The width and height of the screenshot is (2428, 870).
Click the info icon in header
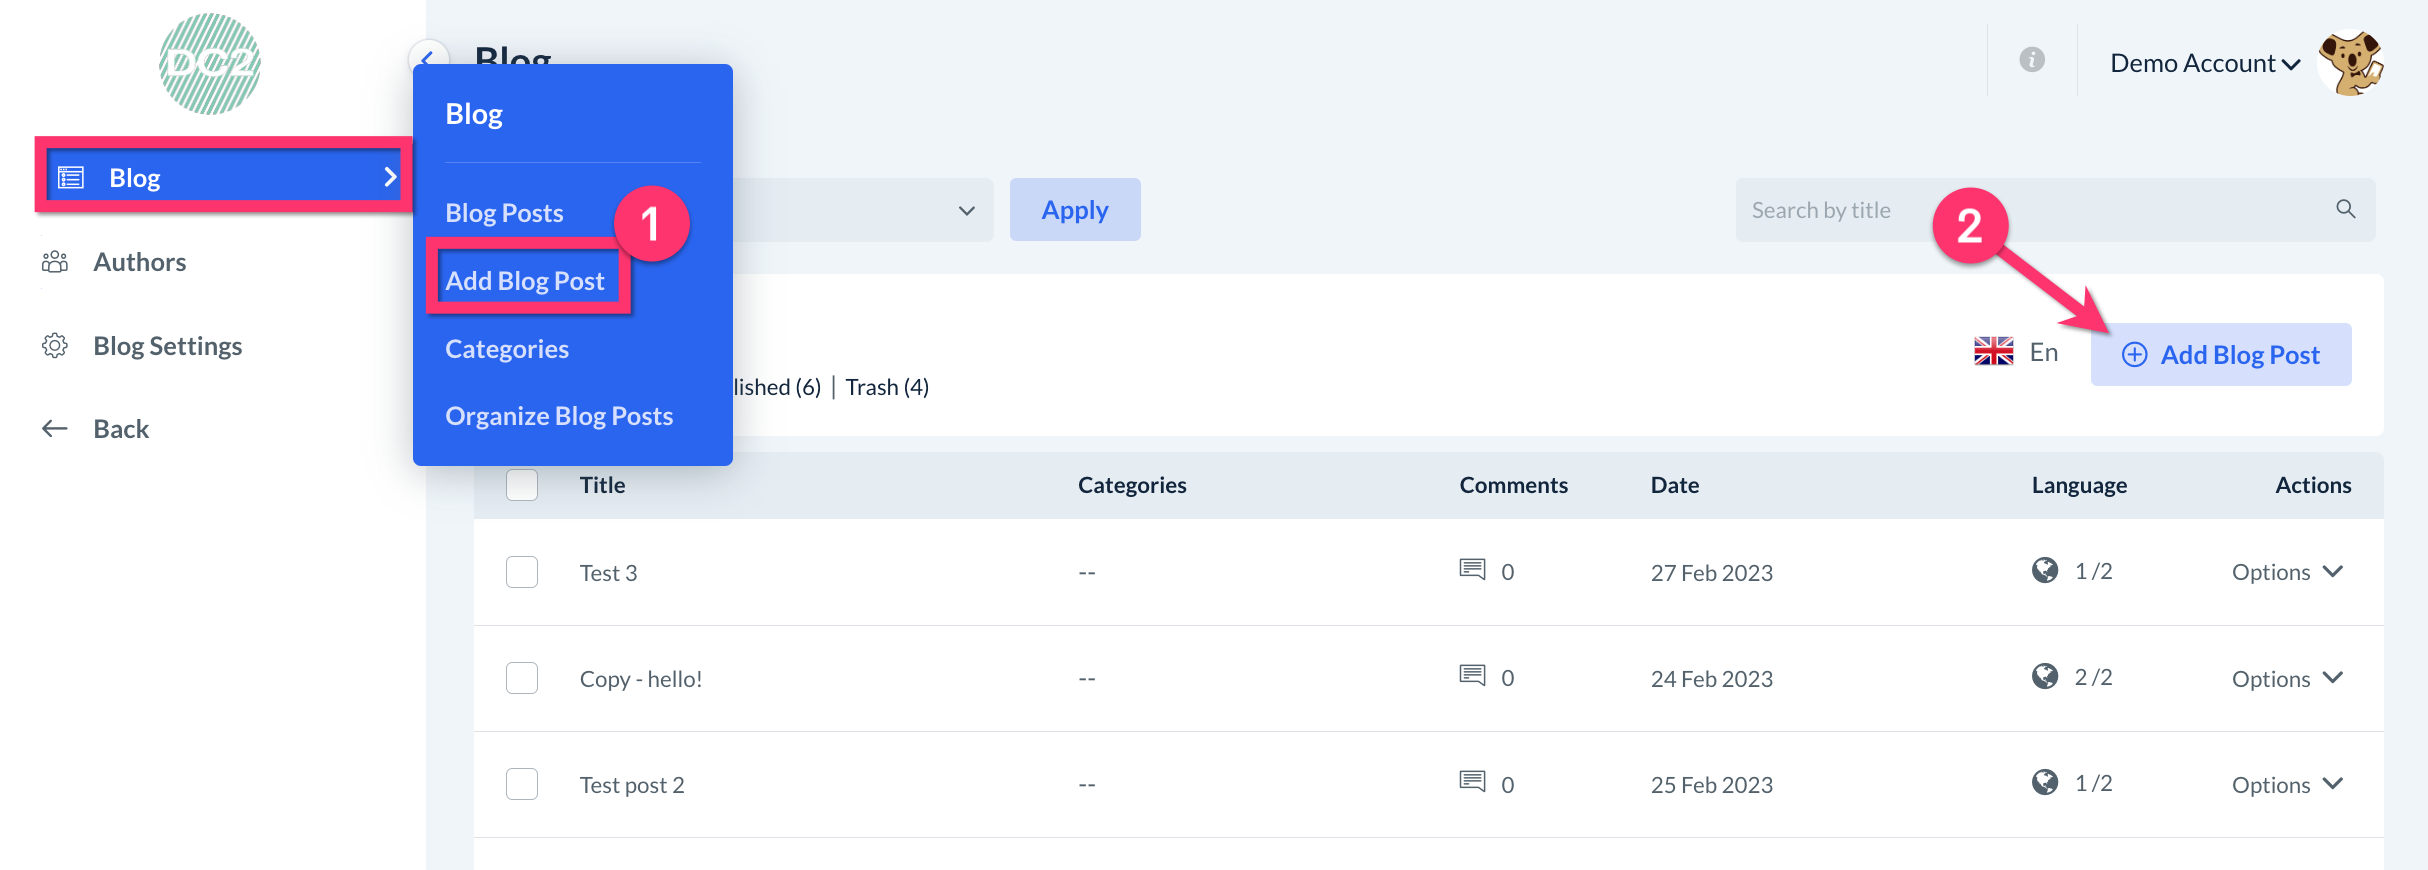[x=2031, y=60]
